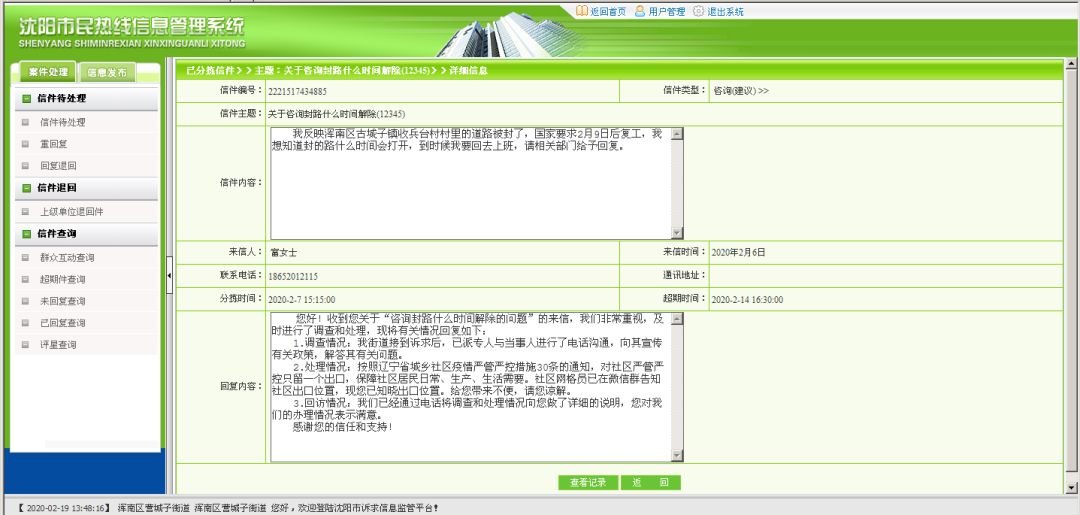Switch to the 信息发布 tab
The height and width of the screenshot is (515, 1080).
pos(107,72)
